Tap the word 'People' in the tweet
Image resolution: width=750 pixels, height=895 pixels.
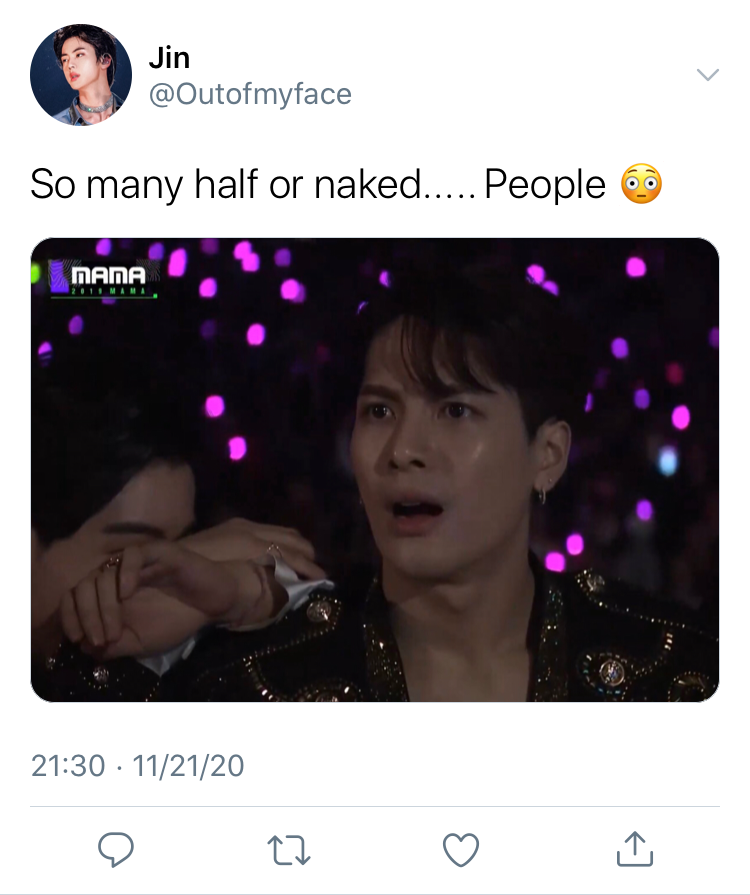(545, 184)
